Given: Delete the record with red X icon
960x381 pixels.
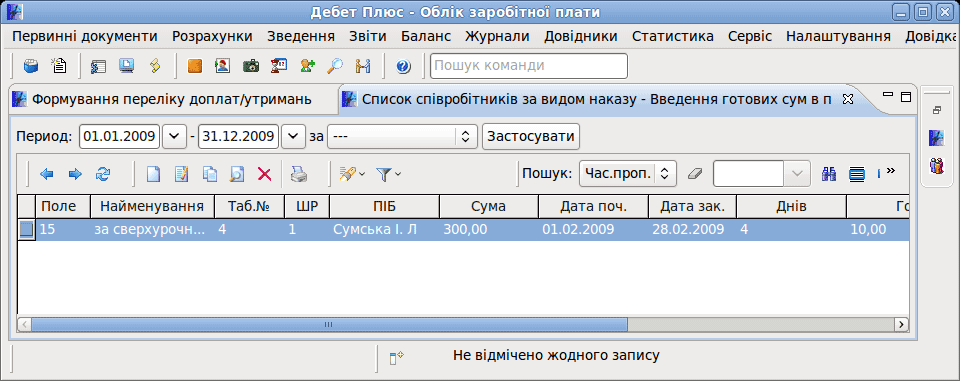Looking at the screenshot, I should pyautogui.click(x=264, y=175).
